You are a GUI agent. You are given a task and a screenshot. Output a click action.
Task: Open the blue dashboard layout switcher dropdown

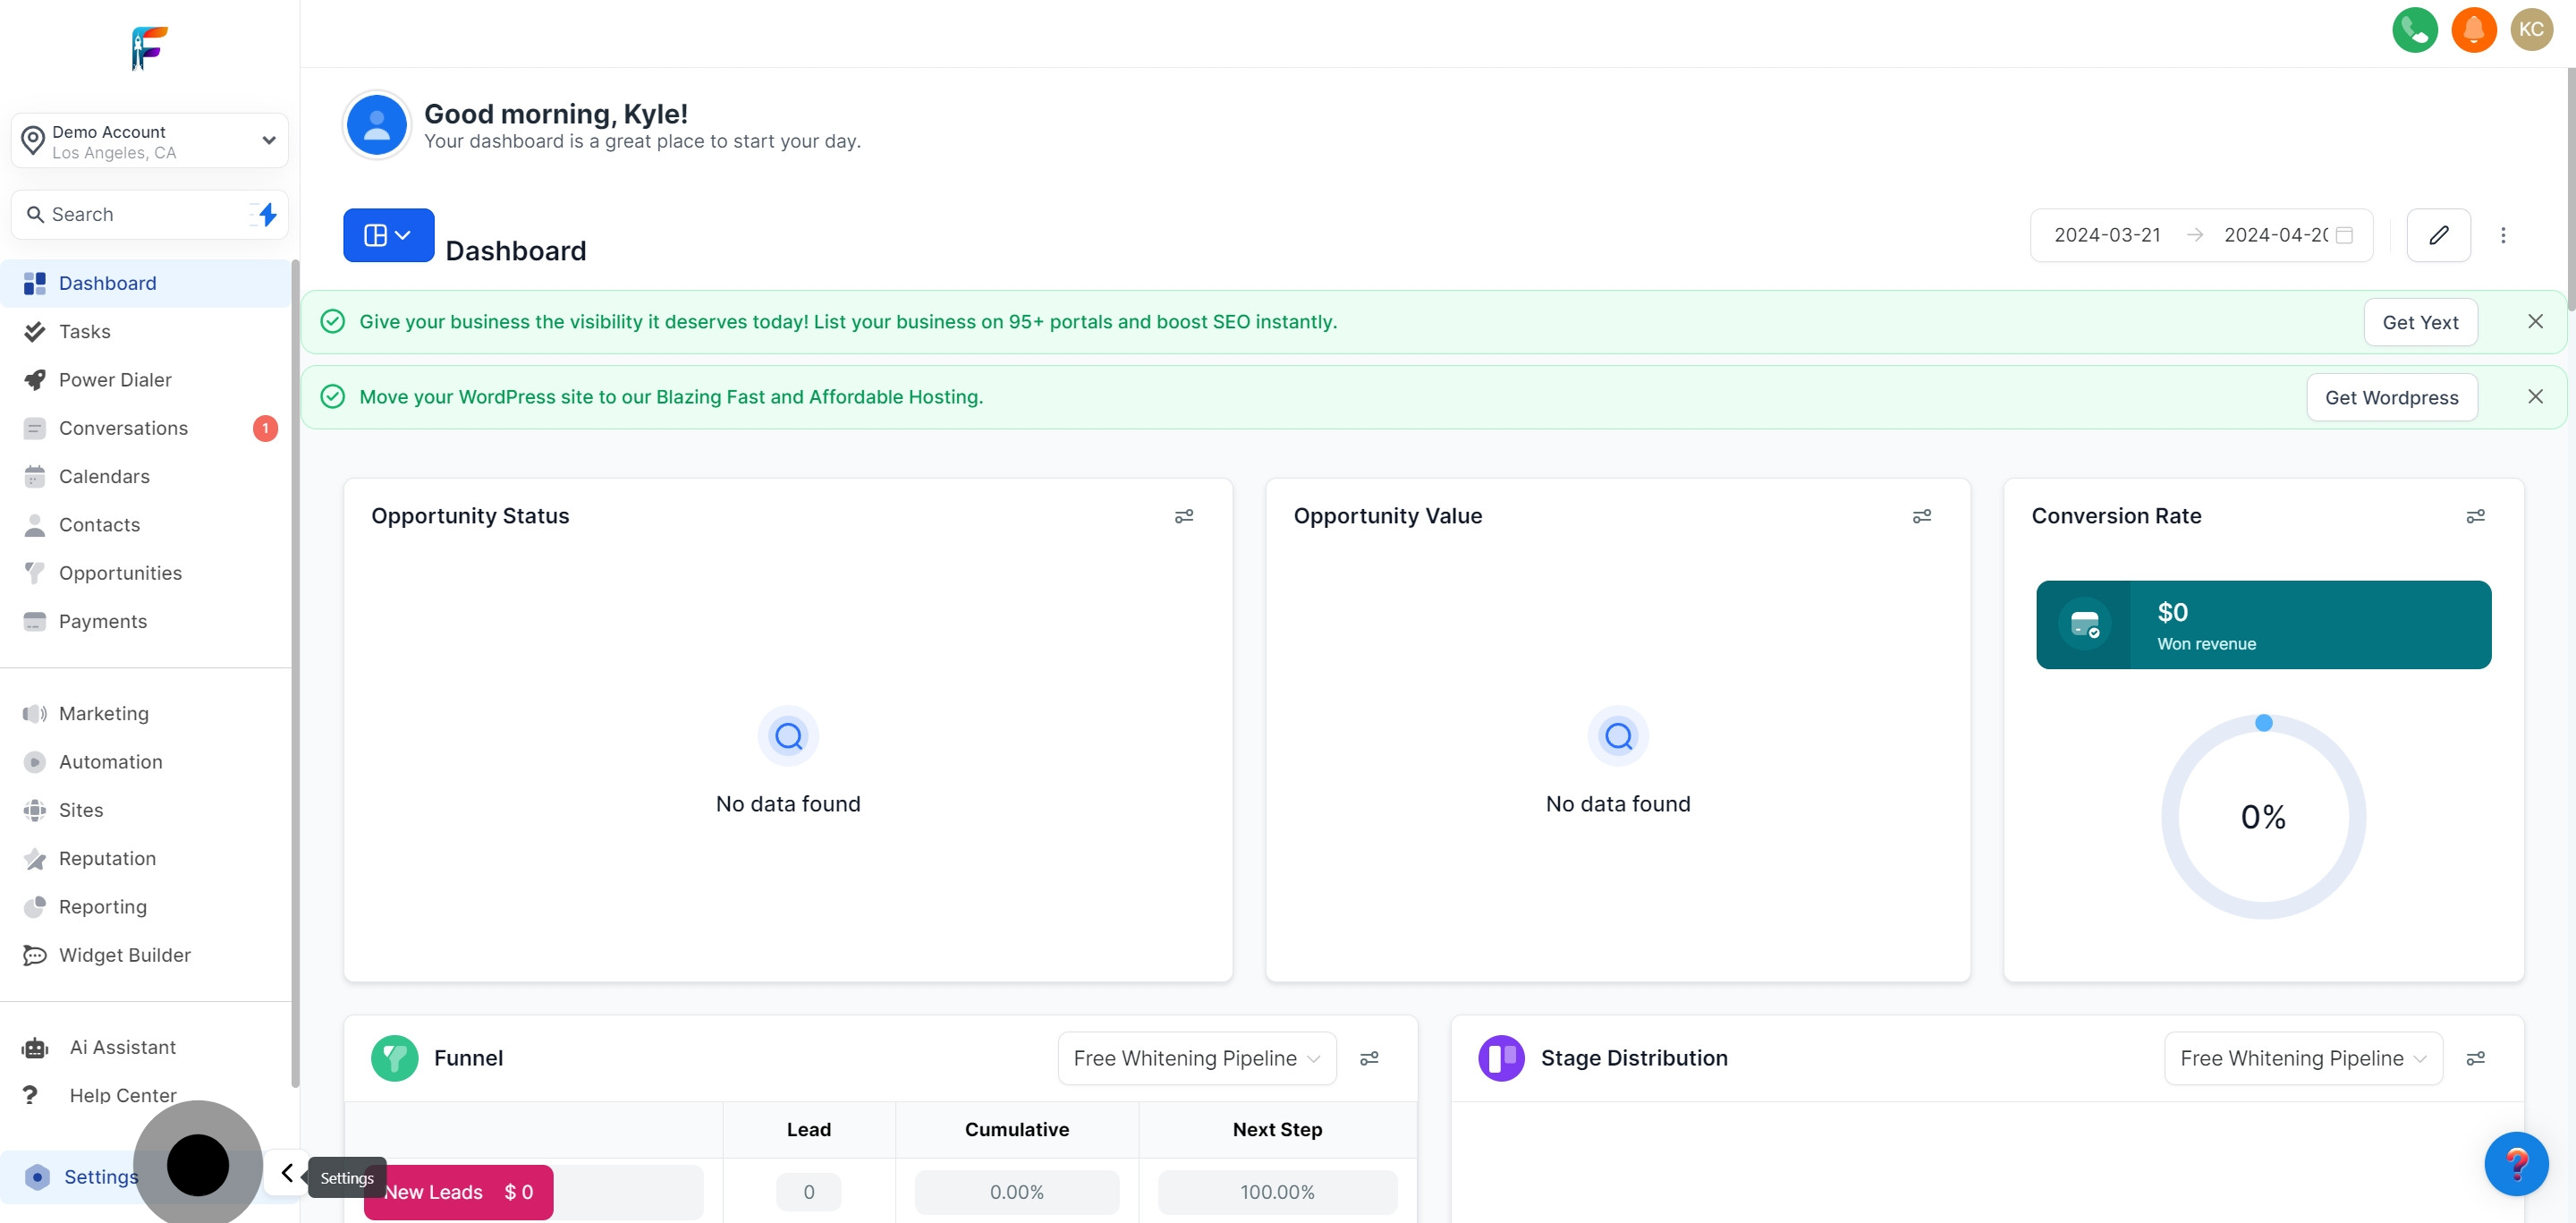point(388,235)
